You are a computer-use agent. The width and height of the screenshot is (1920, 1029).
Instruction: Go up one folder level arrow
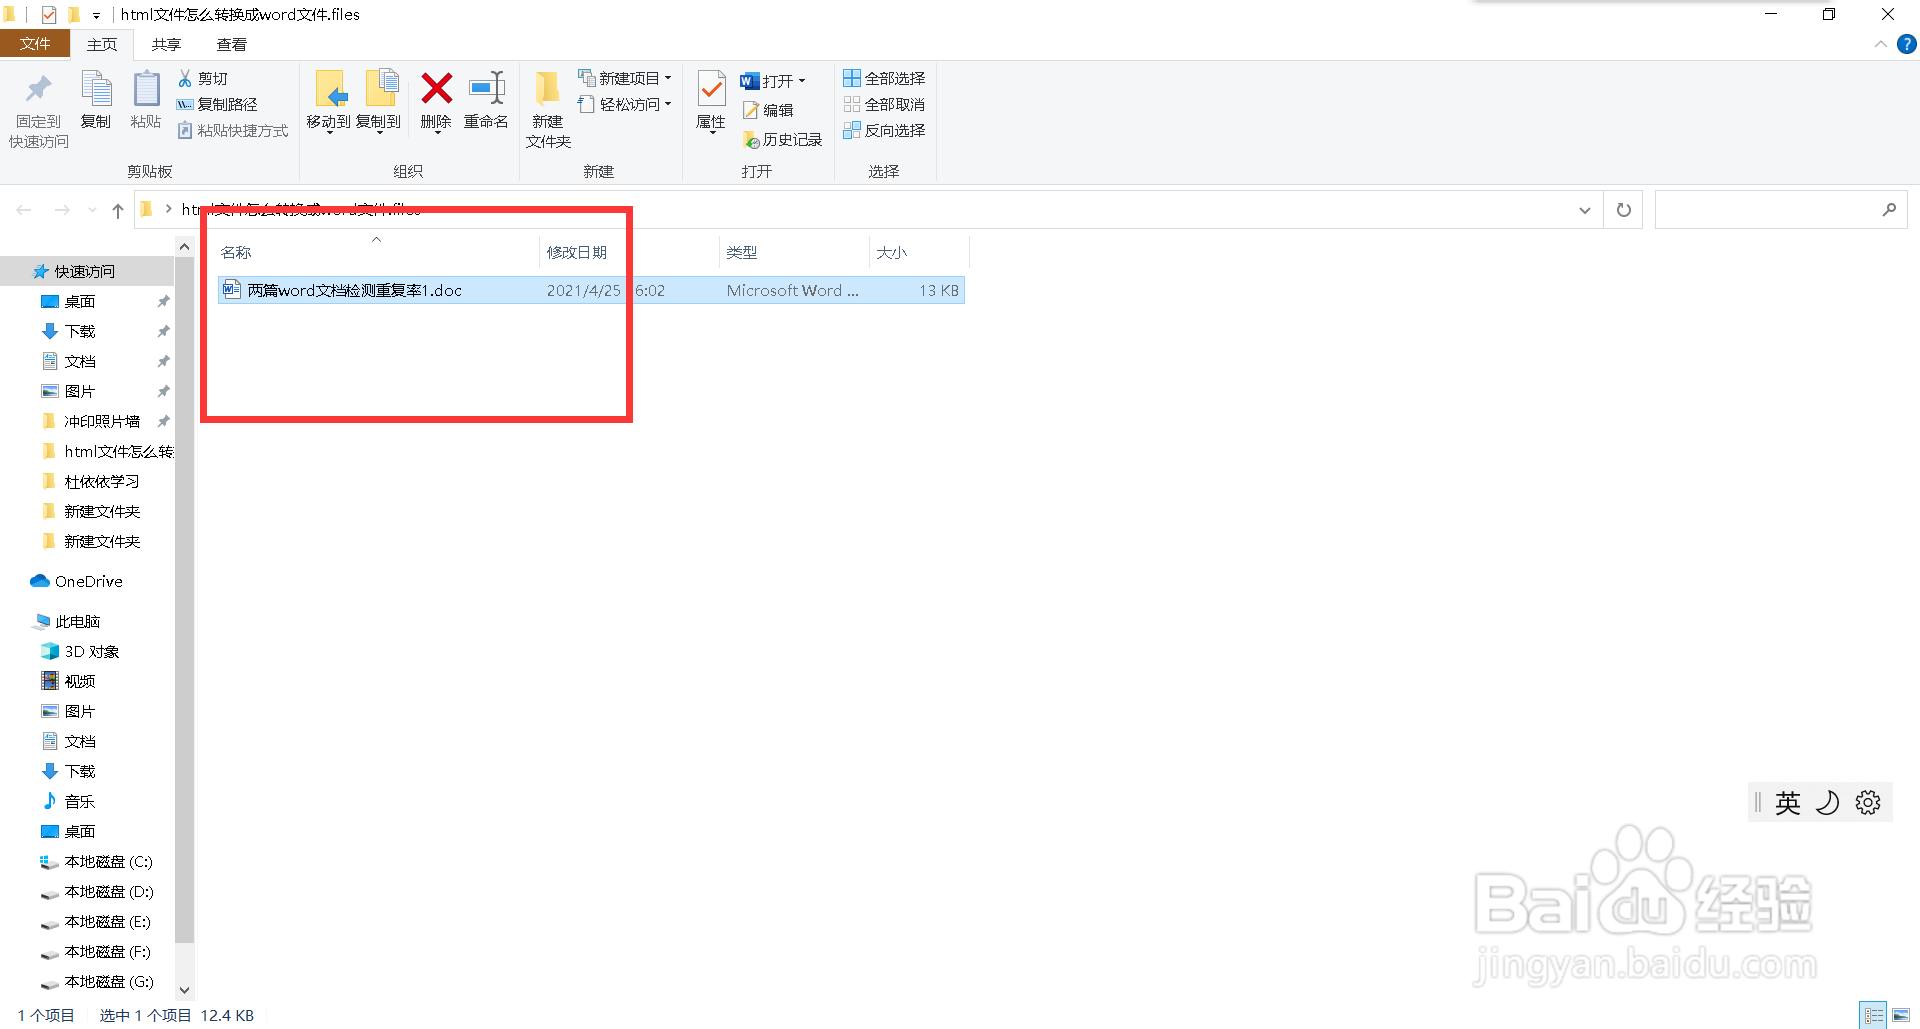[x=118, y=210]
